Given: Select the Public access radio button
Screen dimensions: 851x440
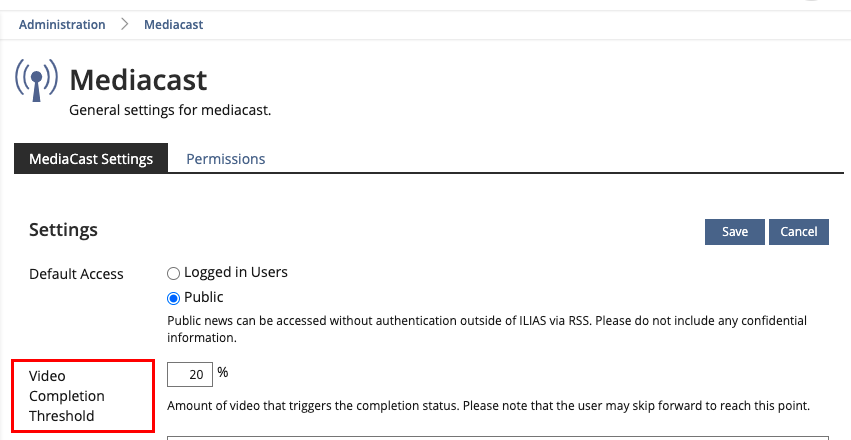Looking at the screenshot, I should [174, 298].
